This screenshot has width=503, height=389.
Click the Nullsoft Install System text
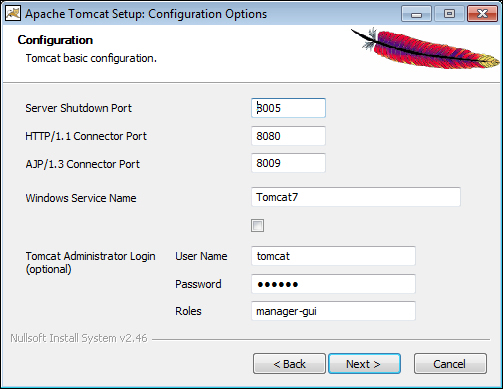pyautogui.click(x=79, y=338)
